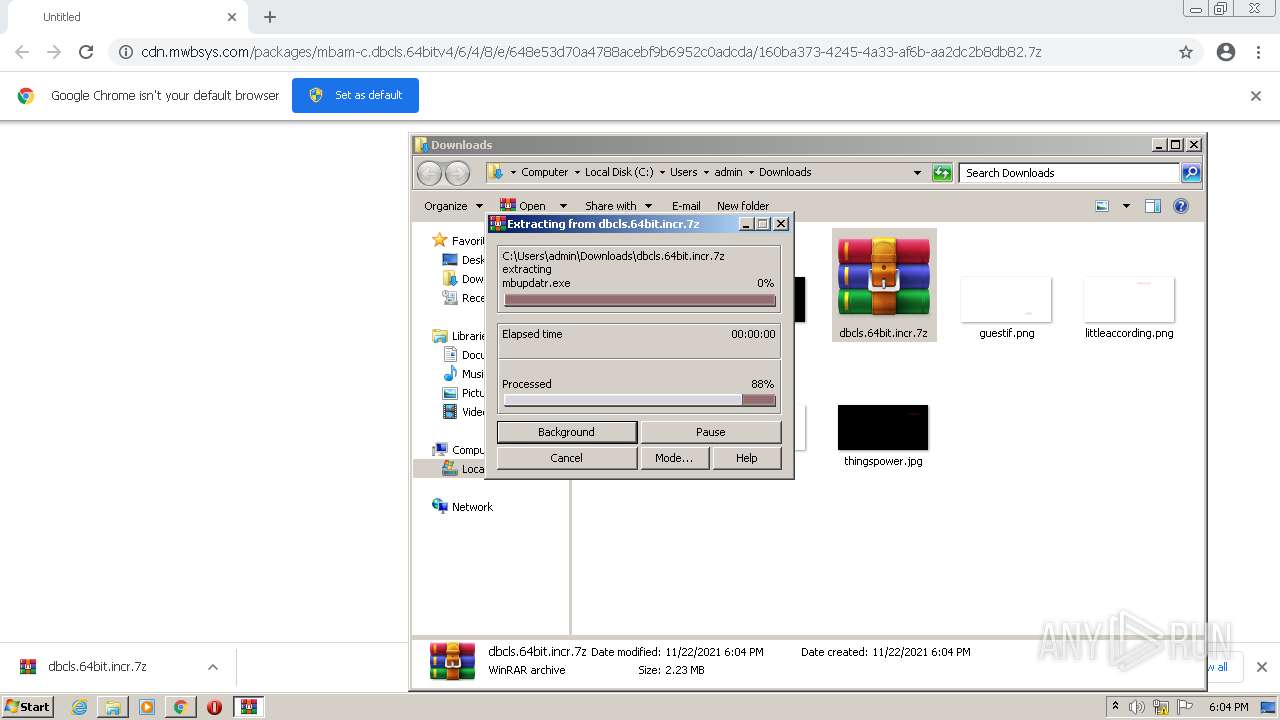Click the dbcls.64bit.incr.7z download shelf item
The width and height of the screenshot is (1280, 720).
97,667
